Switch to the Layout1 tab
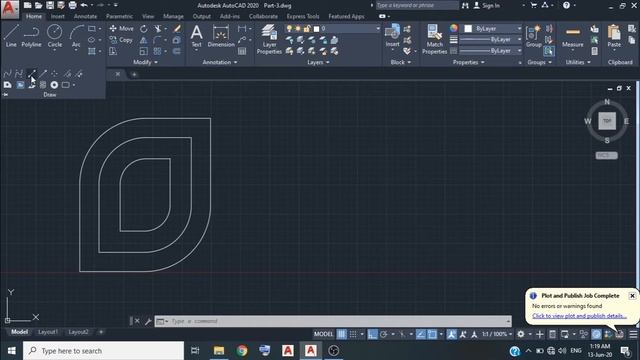This screenshot has height=360, width=640. (48, 332)
